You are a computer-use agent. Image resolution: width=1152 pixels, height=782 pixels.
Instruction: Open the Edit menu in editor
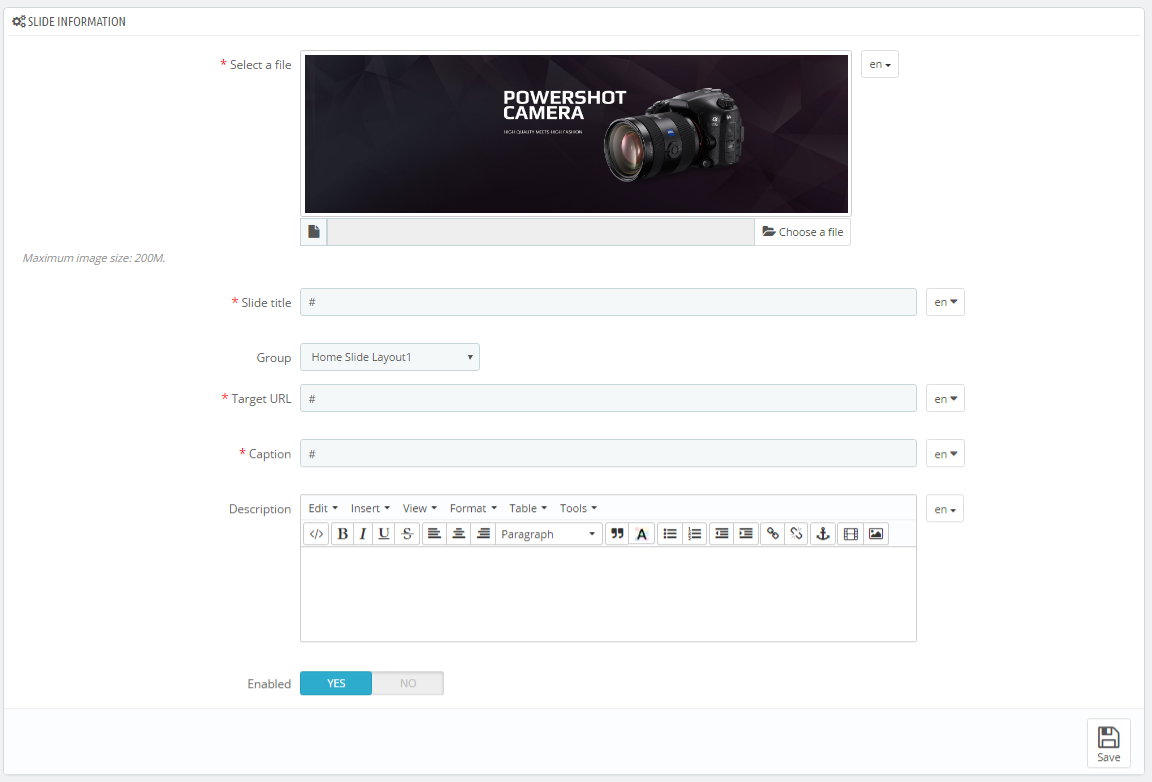click(x=323, y=508)
